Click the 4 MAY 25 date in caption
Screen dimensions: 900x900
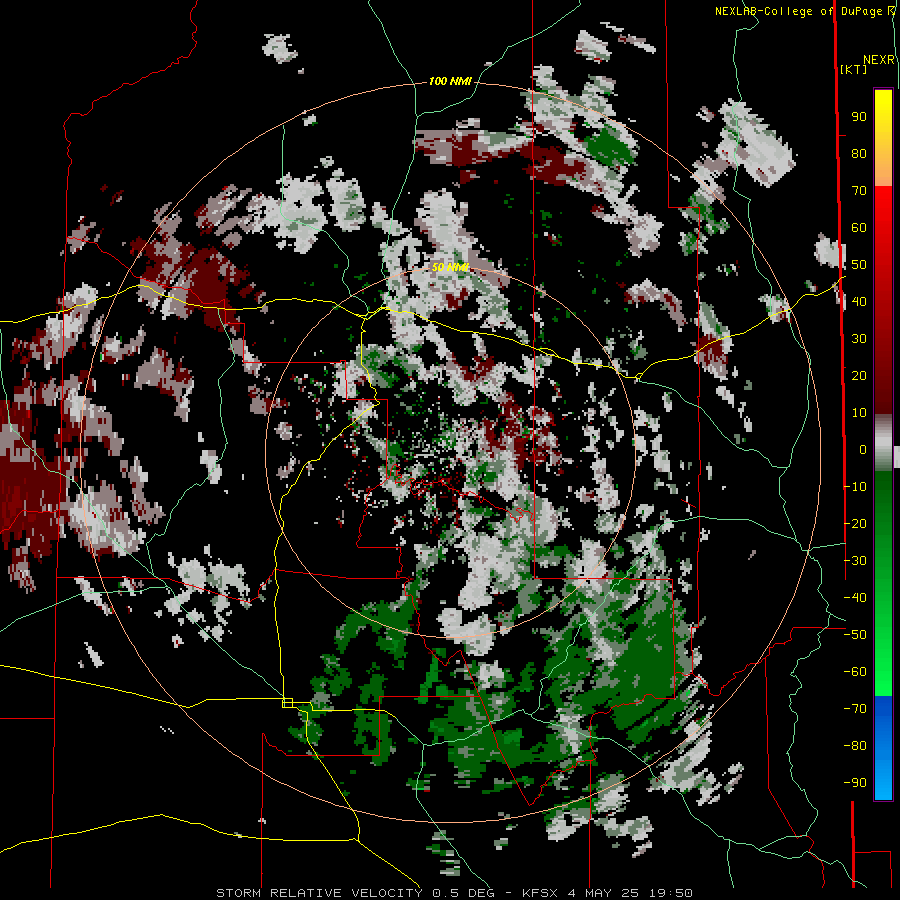point(605,893)
